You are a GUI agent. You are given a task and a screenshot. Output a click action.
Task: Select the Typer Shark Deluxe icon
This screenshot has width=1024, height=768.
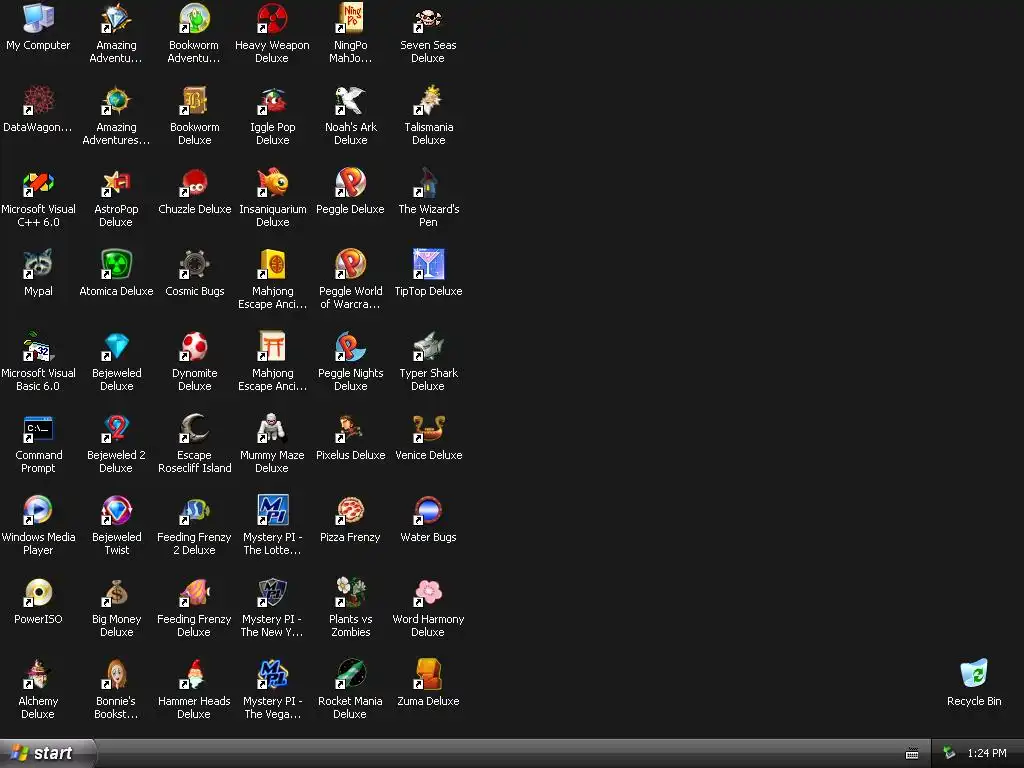tap(428, 346)
